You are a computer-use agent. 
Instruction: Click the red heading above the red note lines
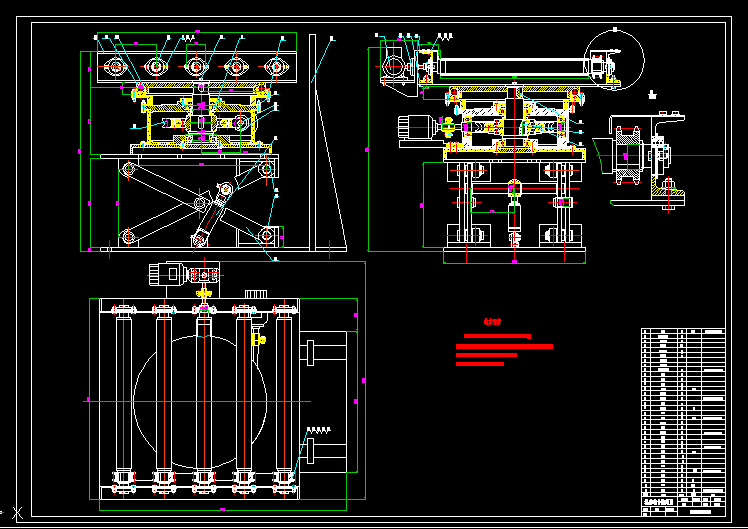492,322
